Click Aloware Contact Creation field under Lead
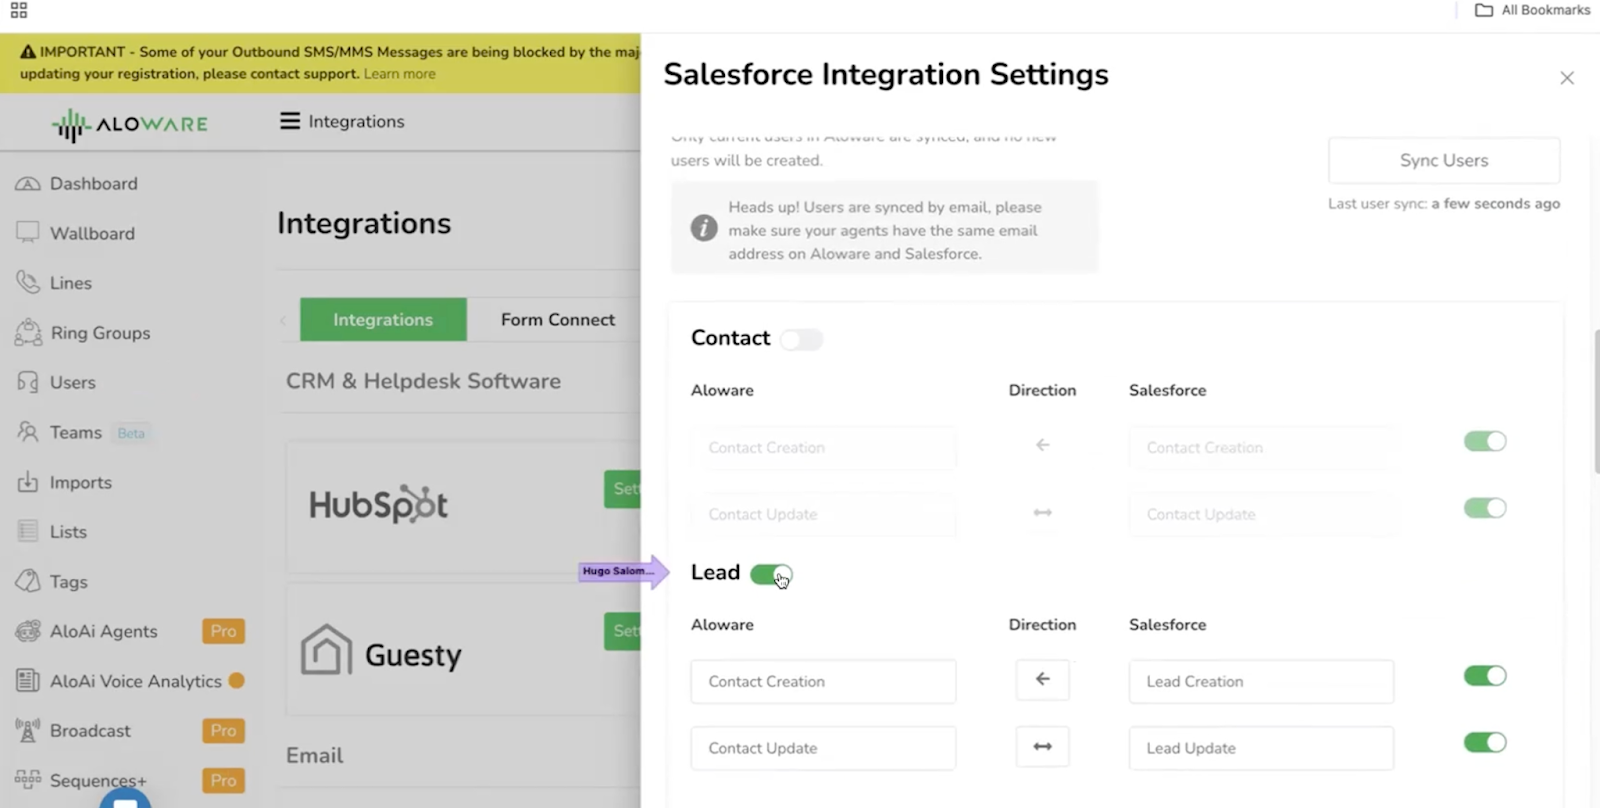Image resolution: width=1600 pixels, height=808 pixels. (823, 681)
